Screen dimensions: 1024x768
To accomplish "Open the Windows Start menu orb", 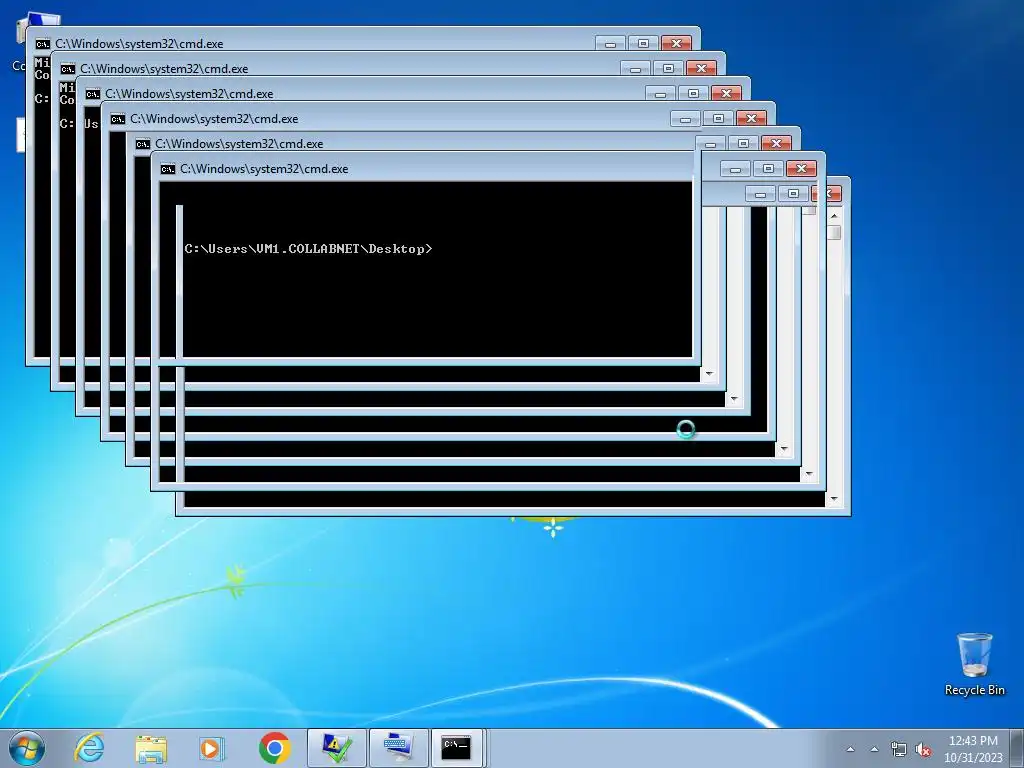I will pos(27,748).
